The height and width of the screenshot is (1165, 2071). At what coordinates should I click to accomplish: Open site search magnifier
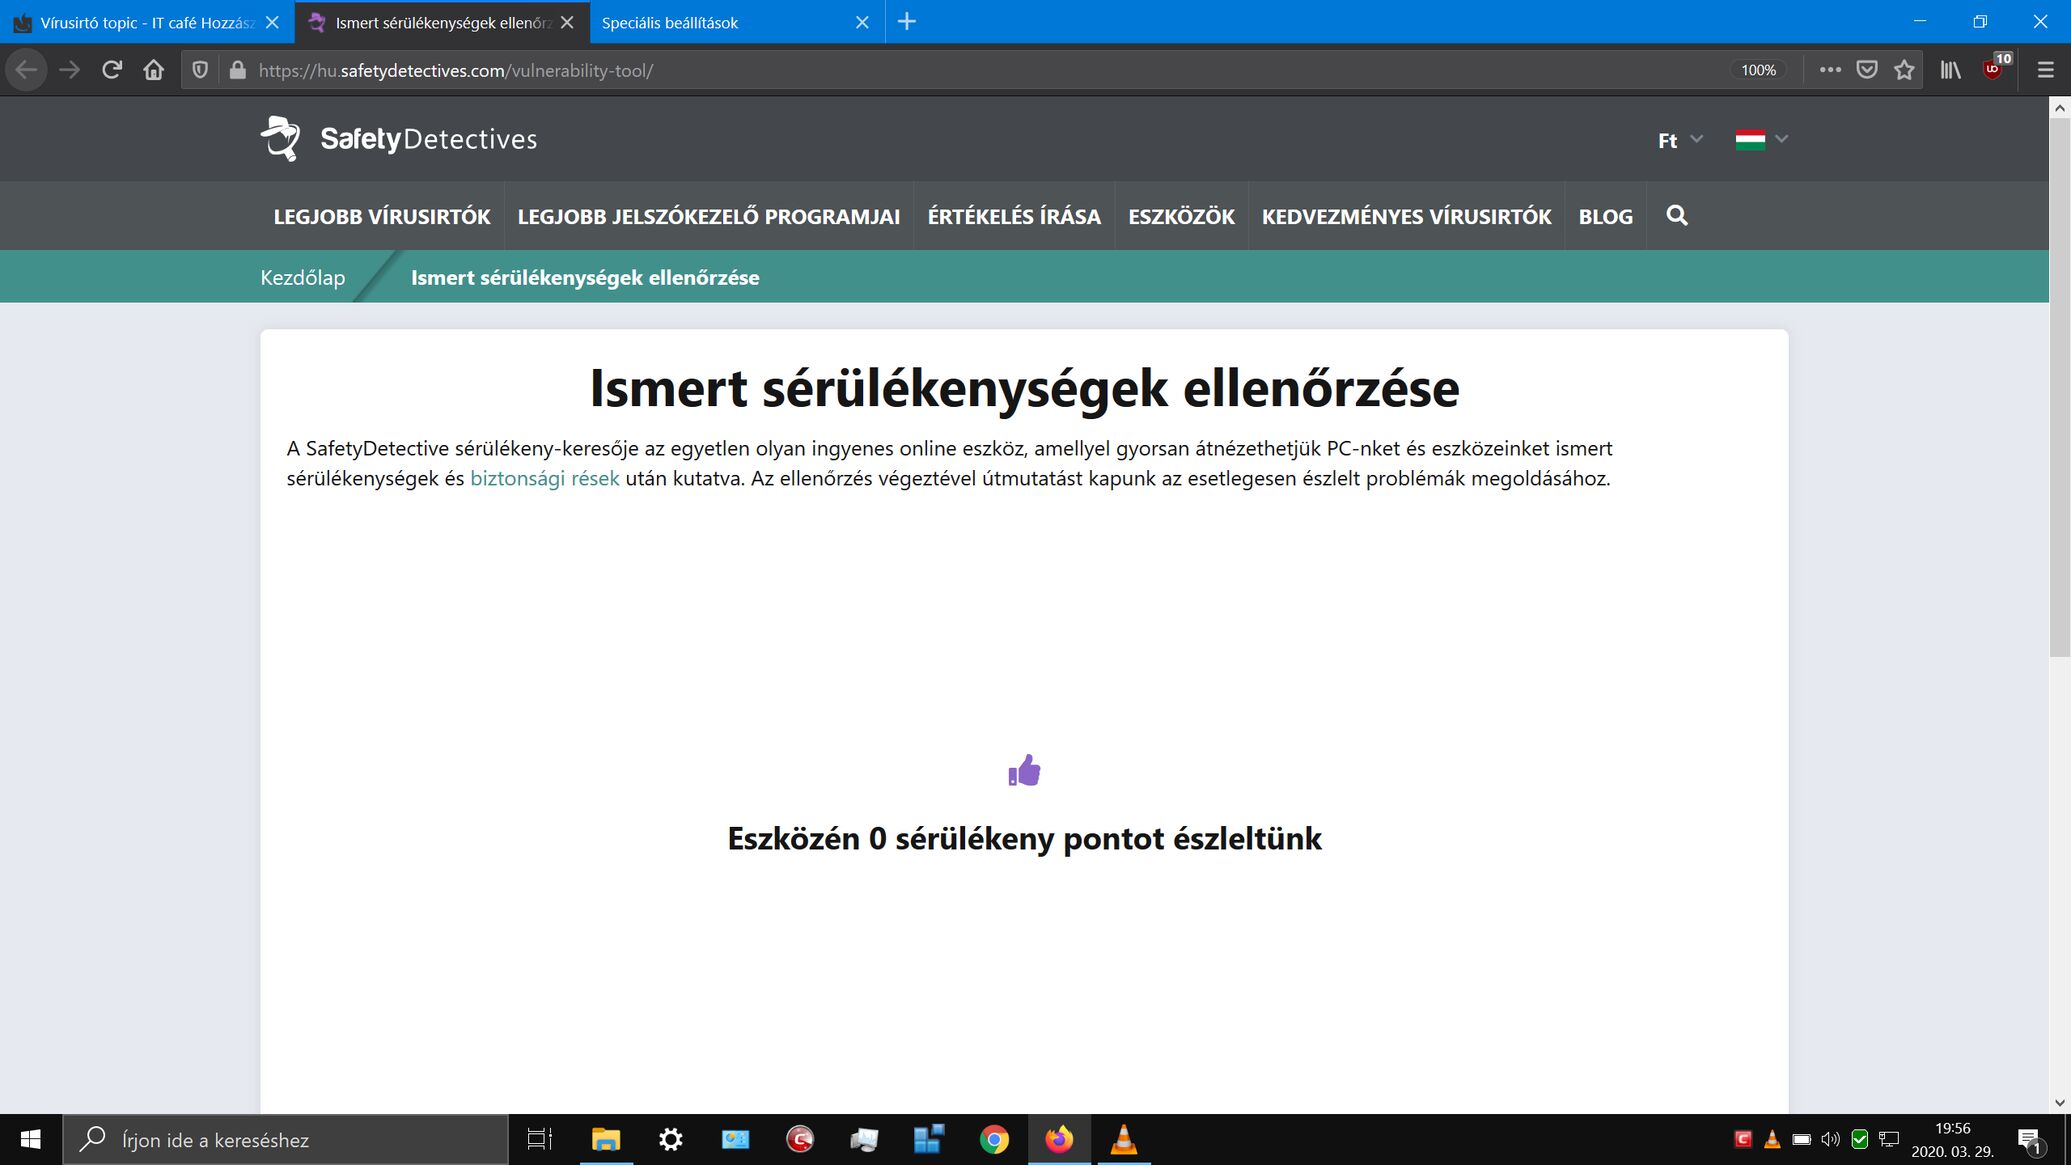(1677, 215)
